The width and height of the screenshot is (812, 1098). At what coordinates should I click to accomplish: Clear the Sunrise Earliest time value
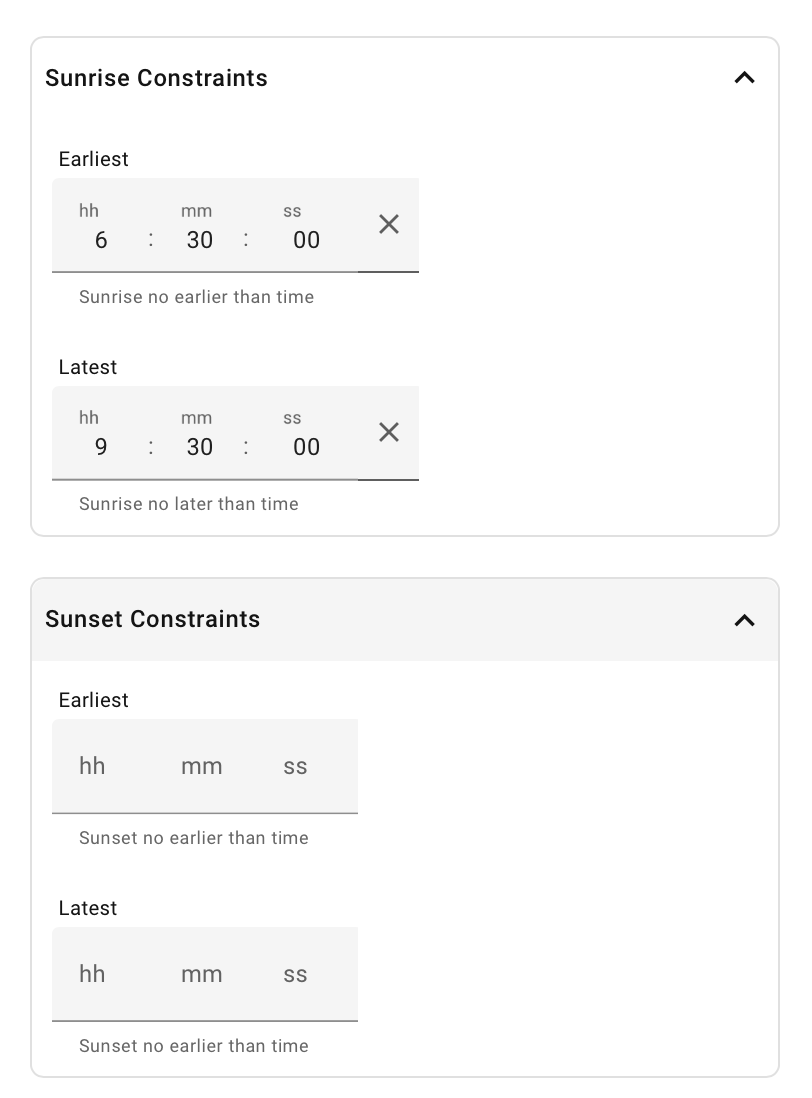point(388,224)
